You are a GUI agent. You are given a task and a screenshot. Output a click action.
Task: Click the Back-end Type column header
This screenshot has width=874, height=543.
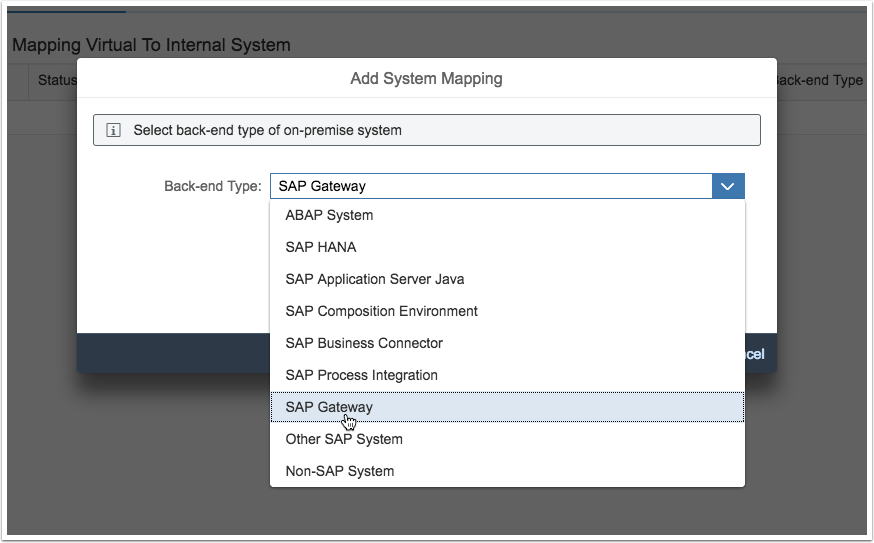(820, 80)
